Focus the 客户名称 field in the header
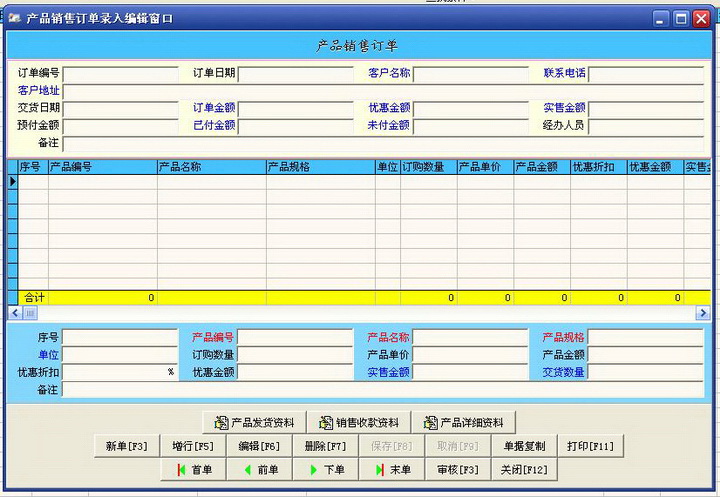 [x=471, y=74]
